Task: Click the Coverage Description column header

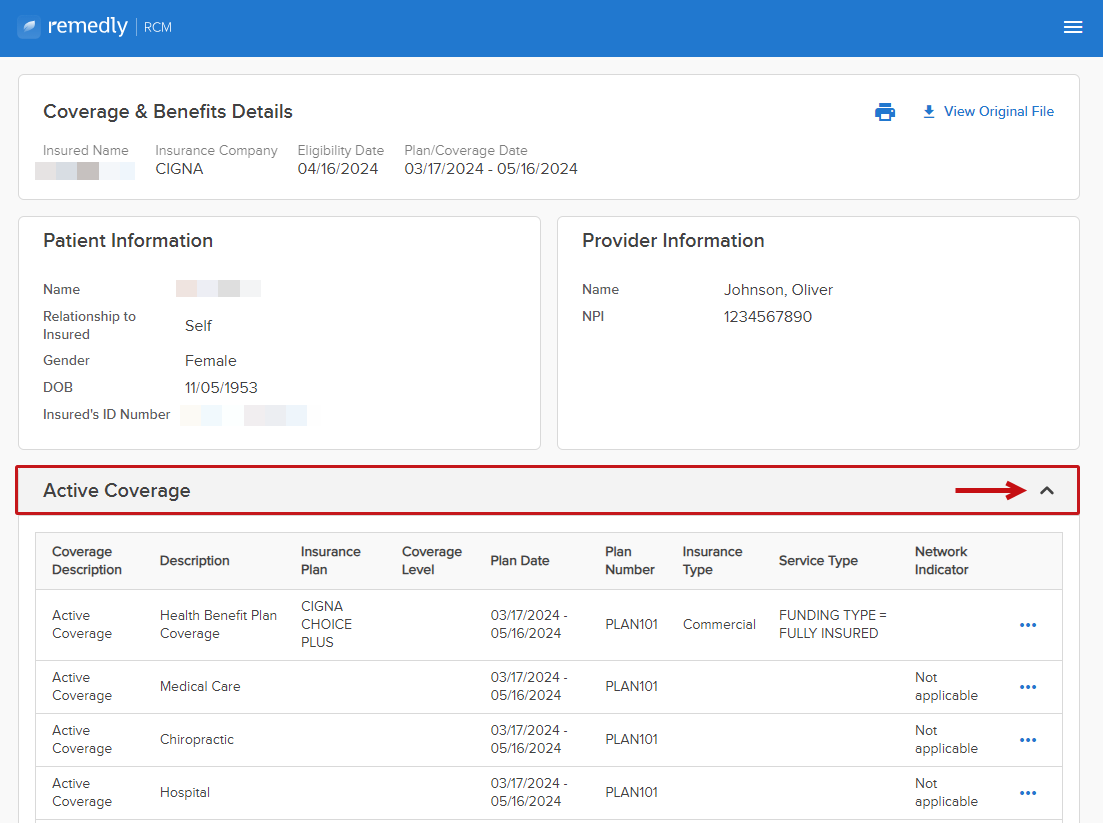Action: pos(87,561)
